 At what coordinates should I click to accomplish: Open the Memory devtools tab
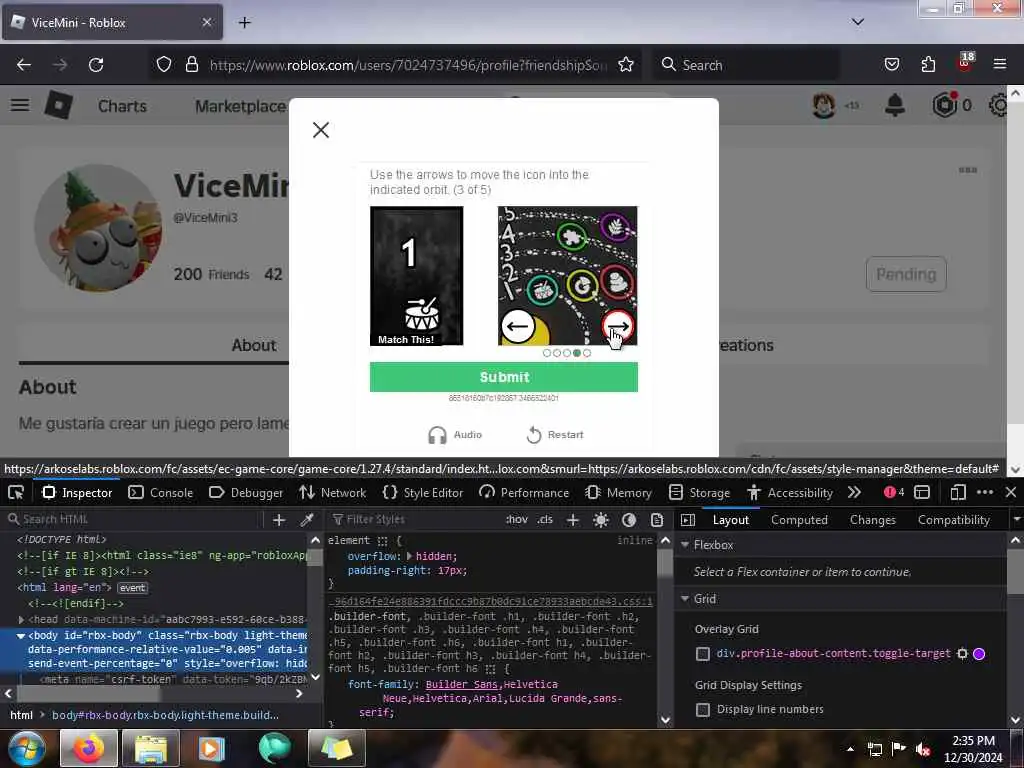coord(618,492)
